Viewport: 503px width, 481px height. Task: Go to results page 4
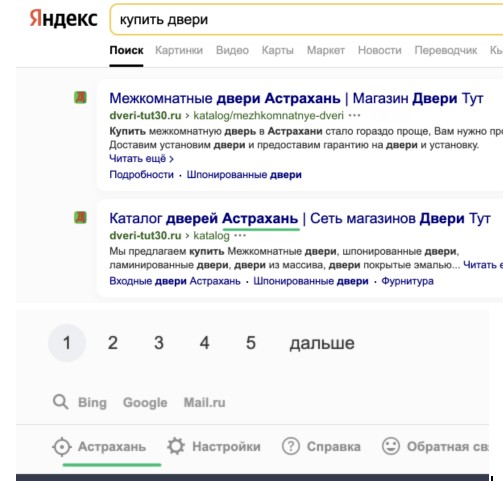pos(204,343)
